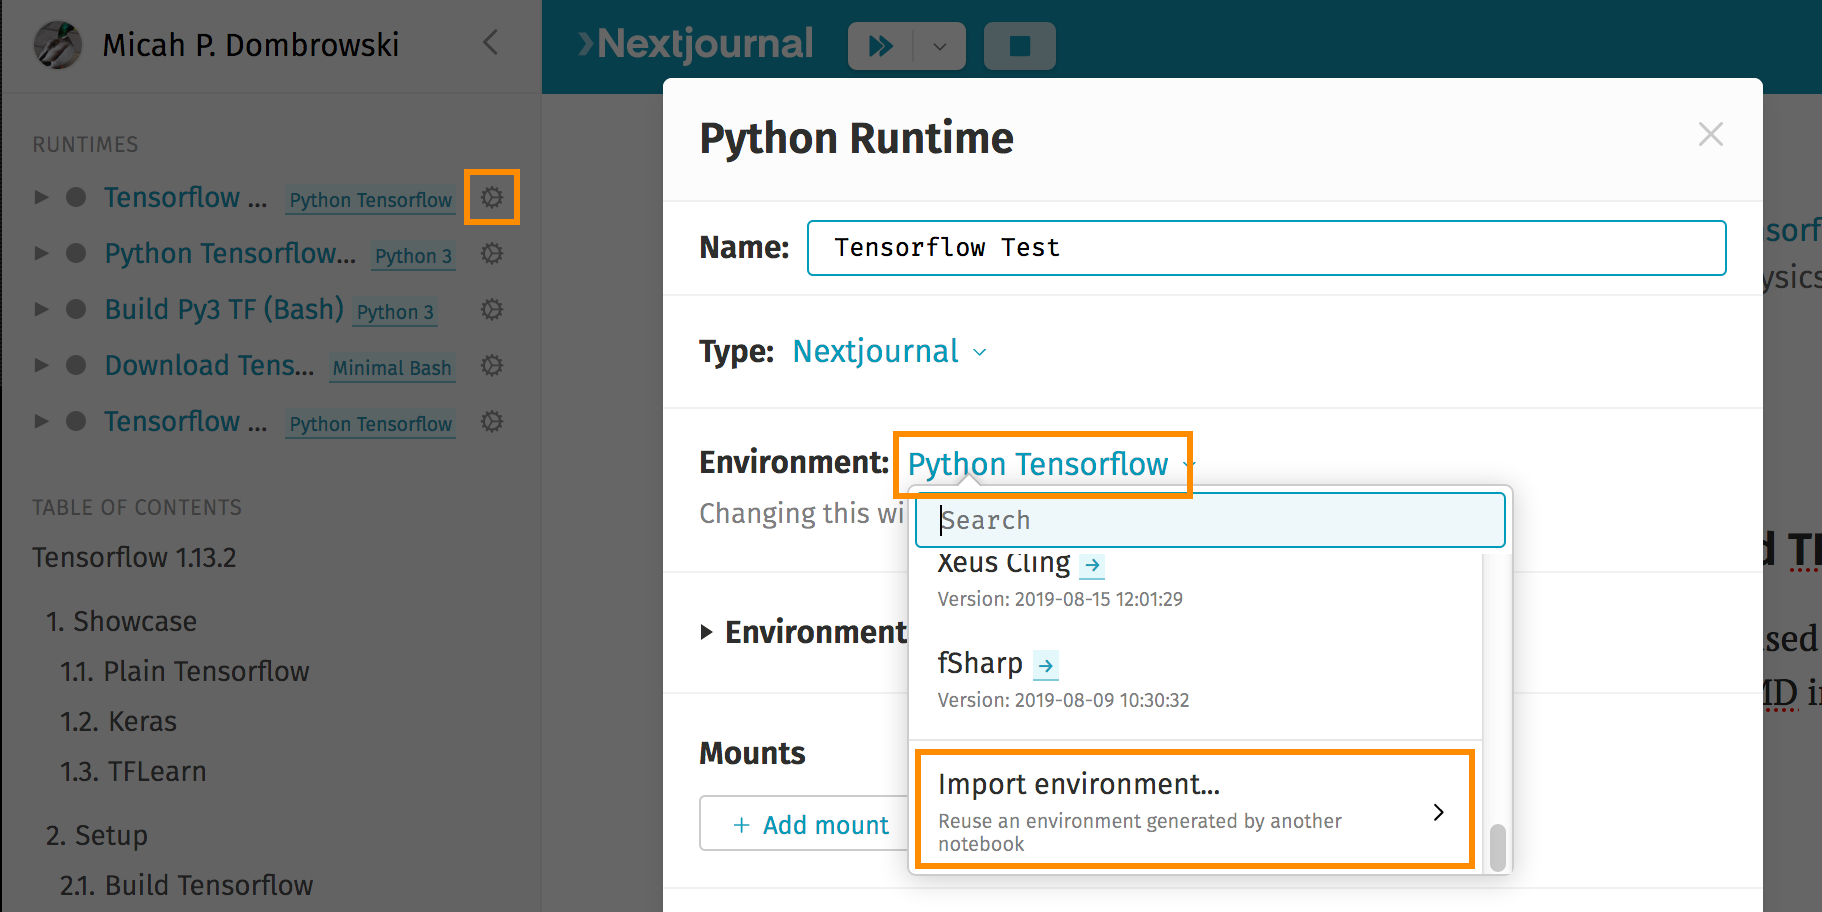The width and height of the screenshot is (1822, 912).
Task: Expand Python Tensorflow... runtime triangle
Action: point(41,253)
